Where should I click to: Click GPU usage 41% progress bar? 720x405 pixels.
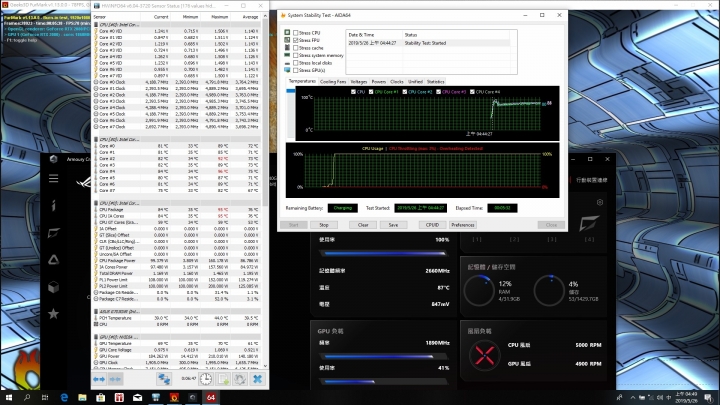point(383,382)
